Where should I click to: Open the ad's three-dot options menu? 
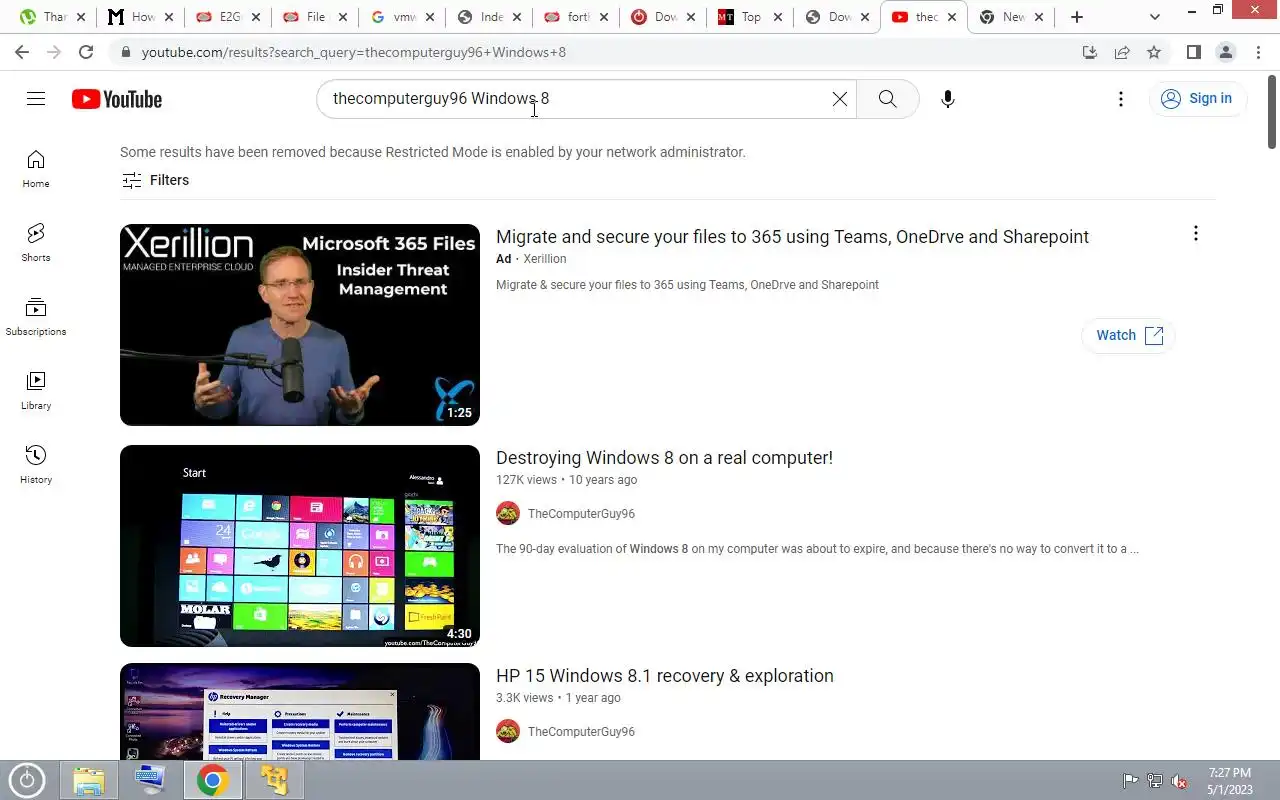(1195, 234)
